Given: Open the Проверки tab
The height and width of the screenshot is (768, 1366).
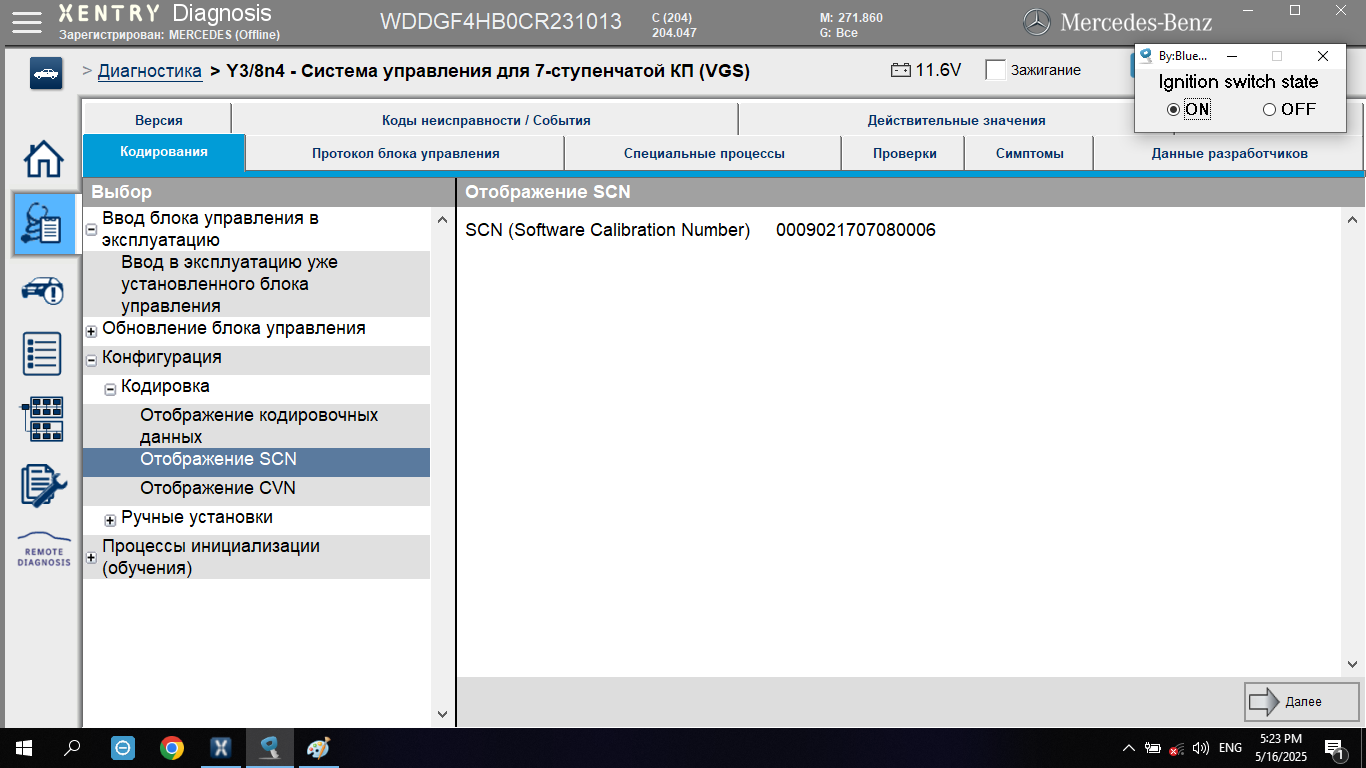Looking at the screenshot, I should [x=904, y=153].
